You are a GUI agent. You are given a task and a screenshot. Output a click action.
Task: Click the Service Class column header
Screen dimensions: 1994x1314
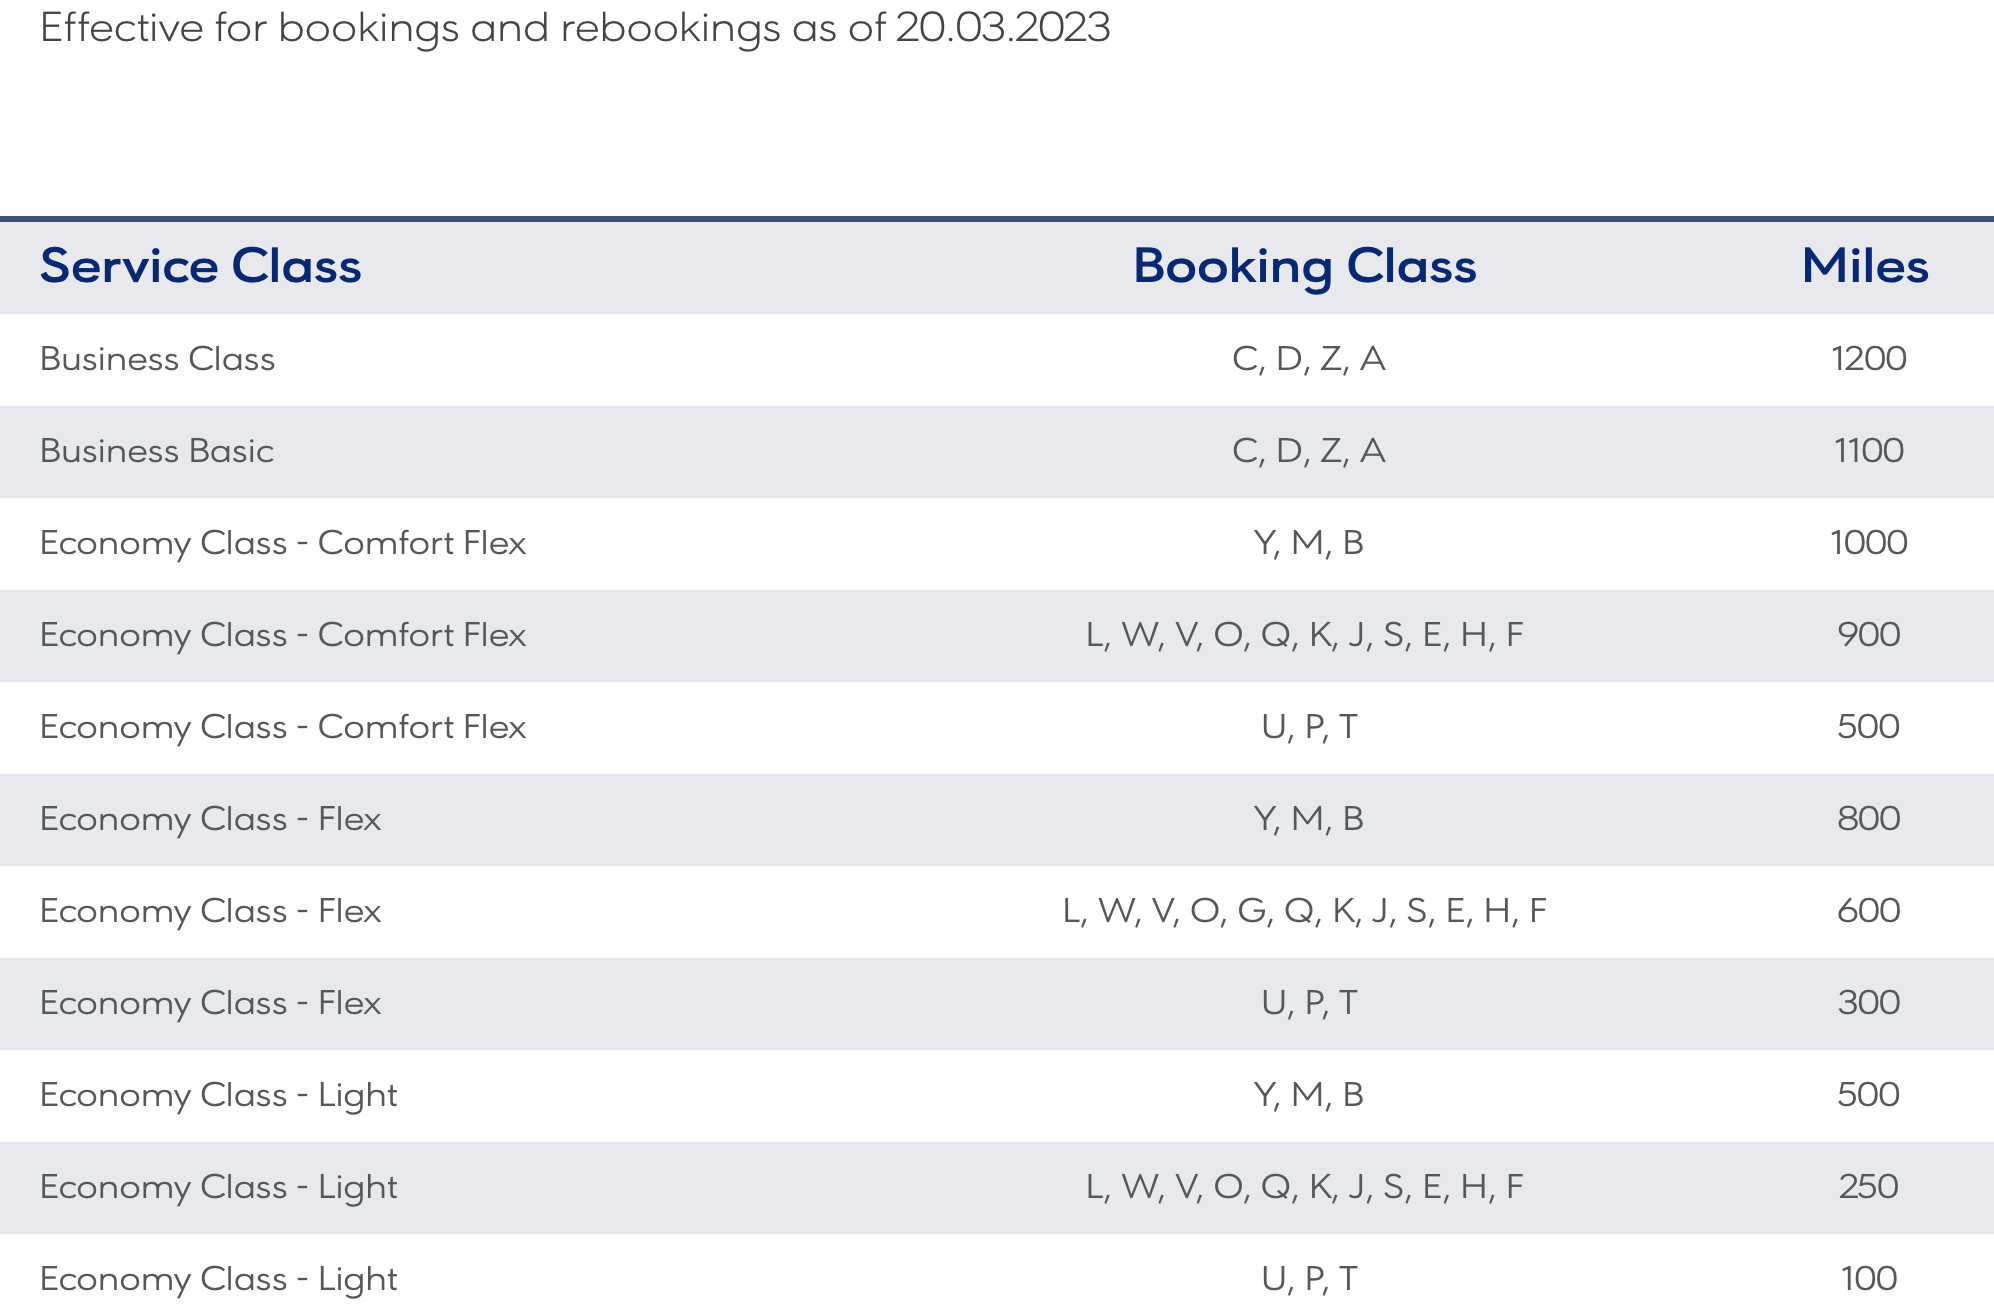coord(200,267)
